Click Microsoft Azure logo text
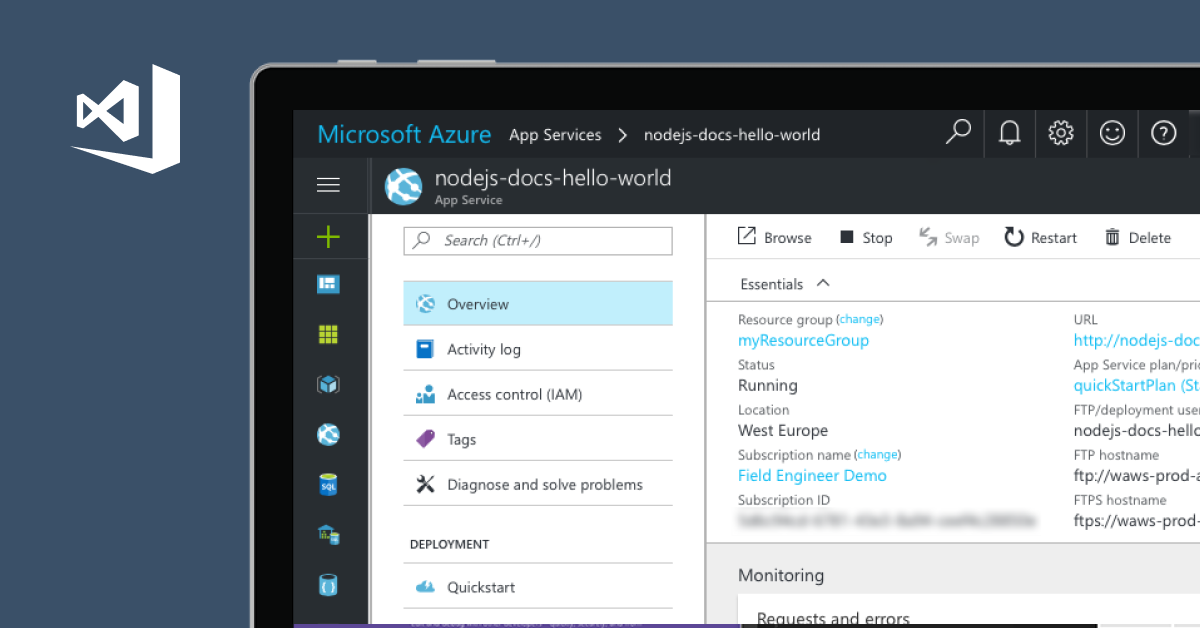Screen dimensions: 1200x628 tap(404, 134)
